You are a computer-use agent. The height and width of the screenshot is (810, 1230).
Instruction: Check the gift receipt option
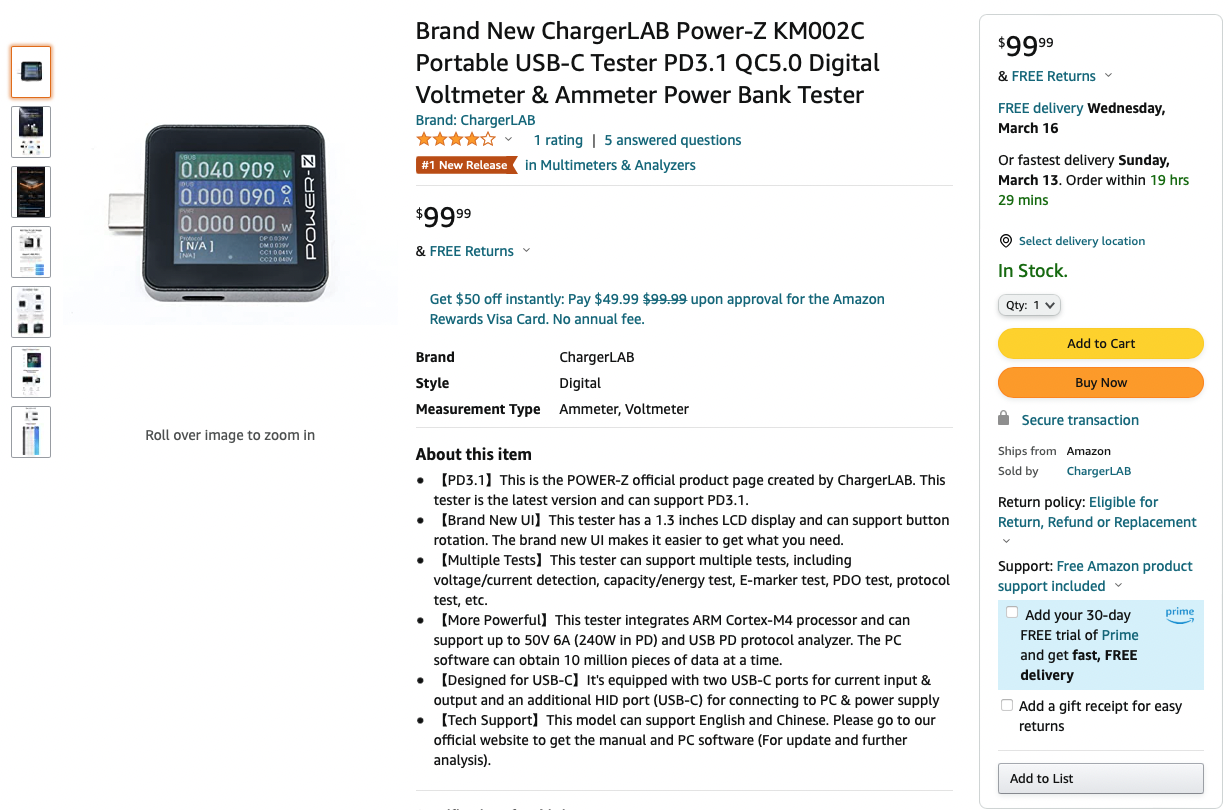[1006, 704]
